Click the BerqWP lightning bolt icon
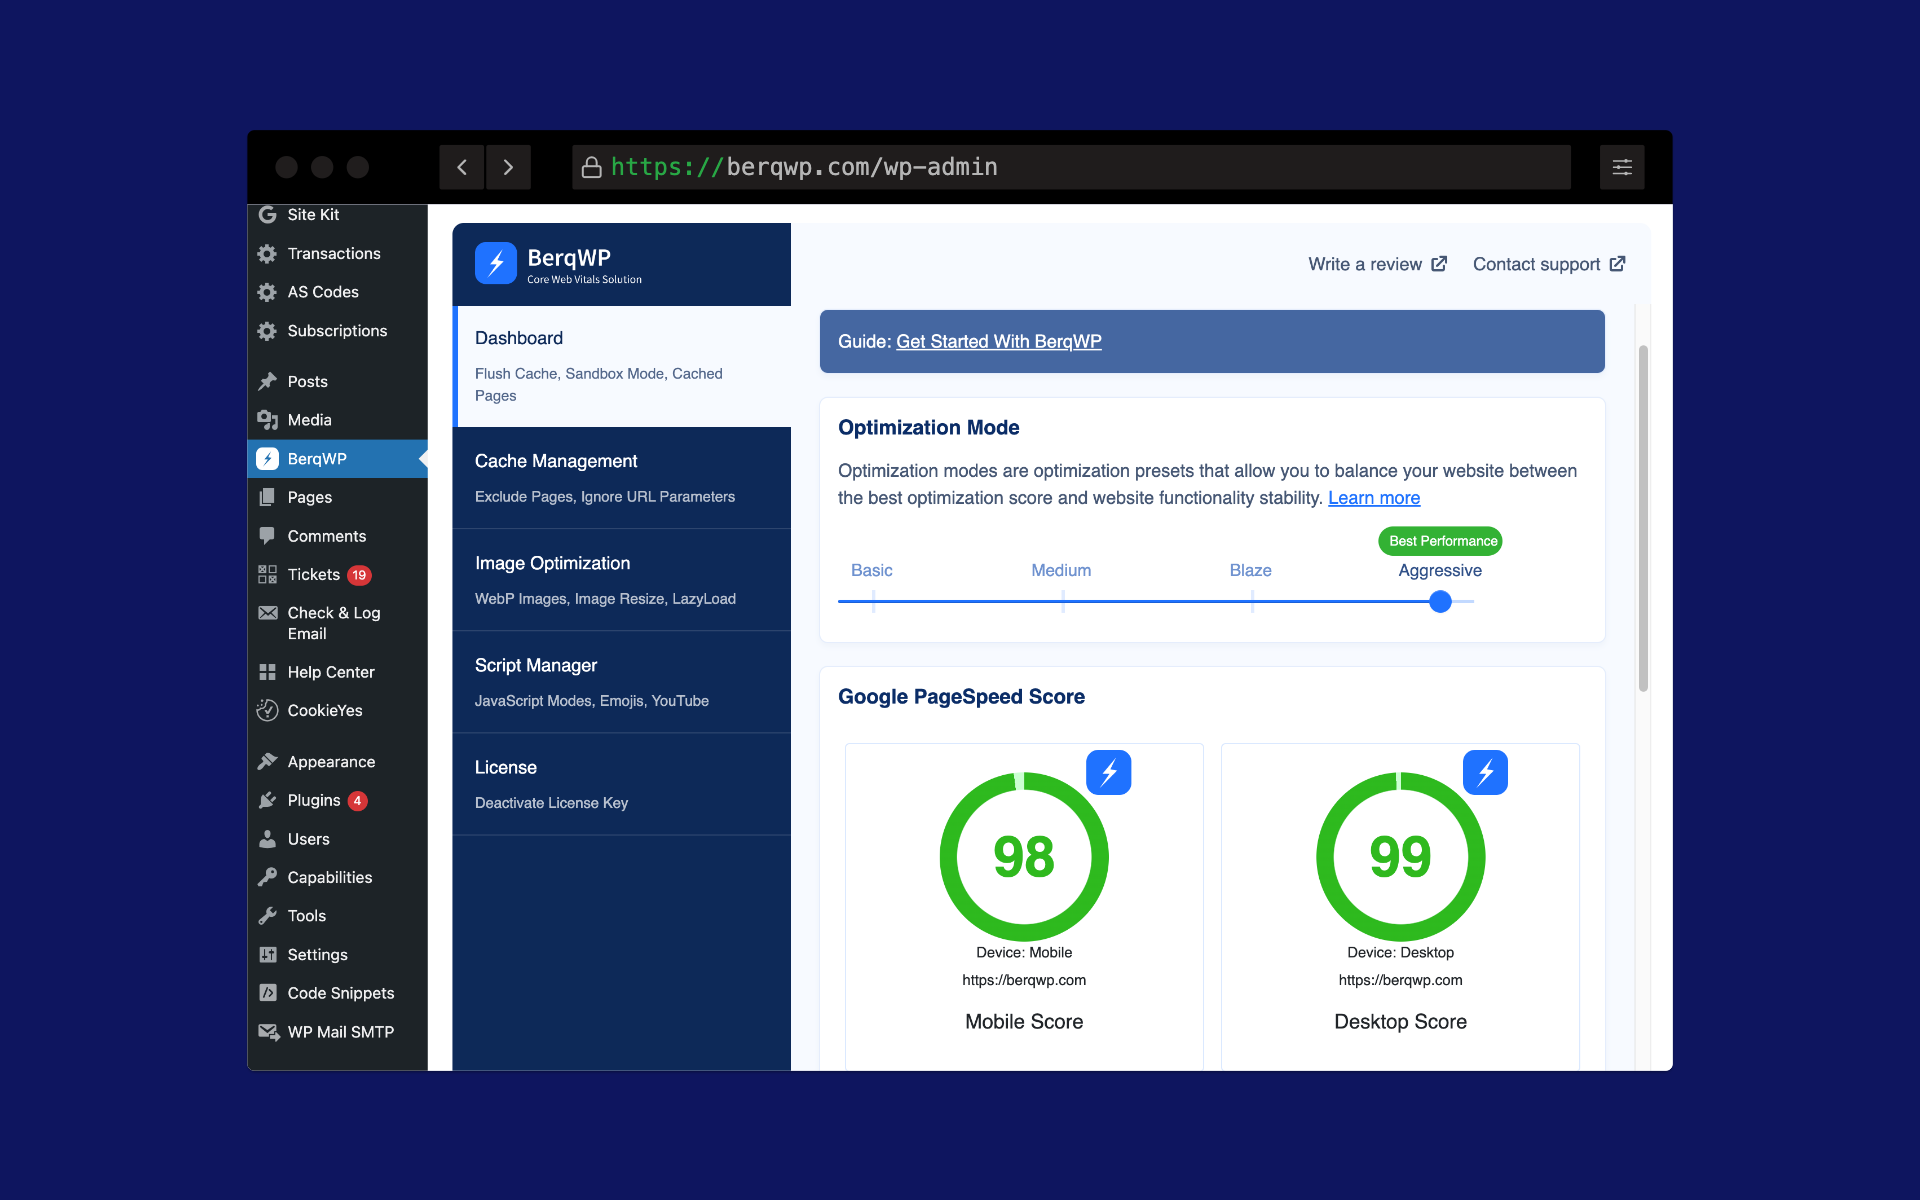The width and height of the screenshot is (1920, 1200). [x=496, y=263]
